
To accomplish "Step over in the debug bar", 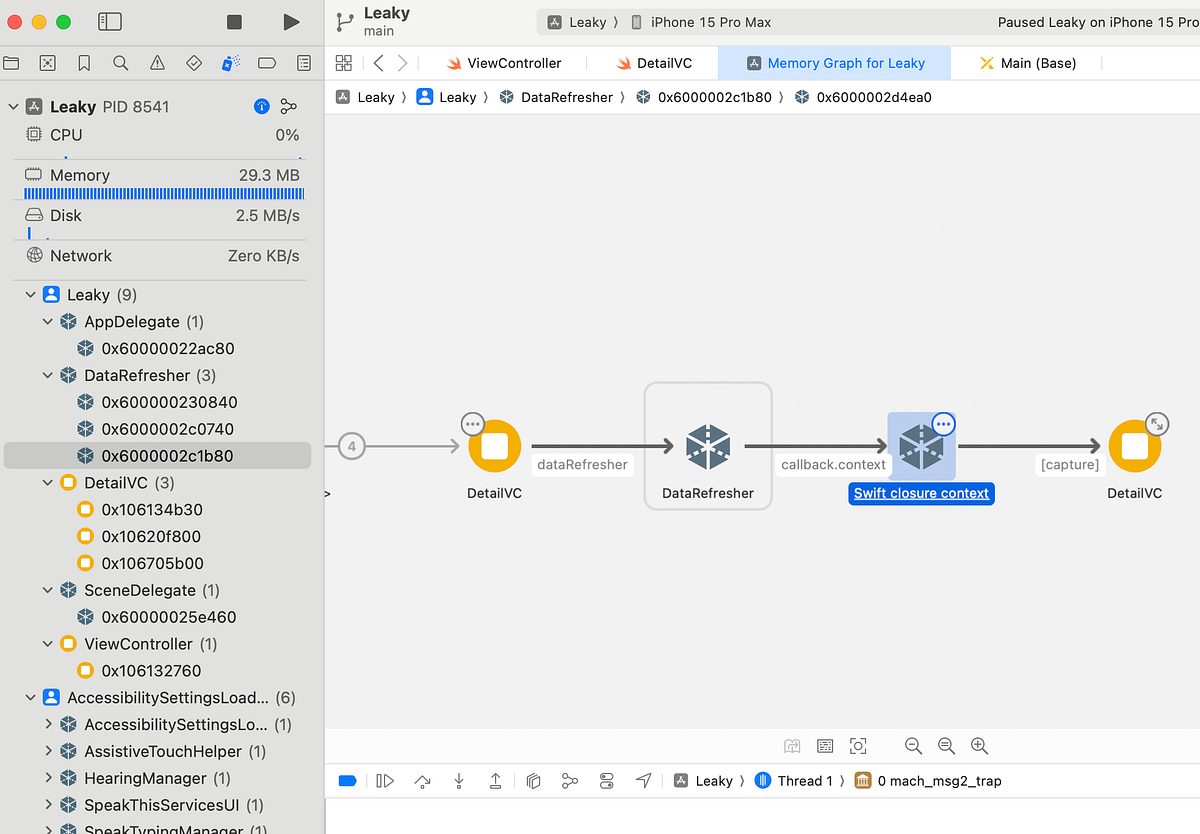I will tap(422, 780).
